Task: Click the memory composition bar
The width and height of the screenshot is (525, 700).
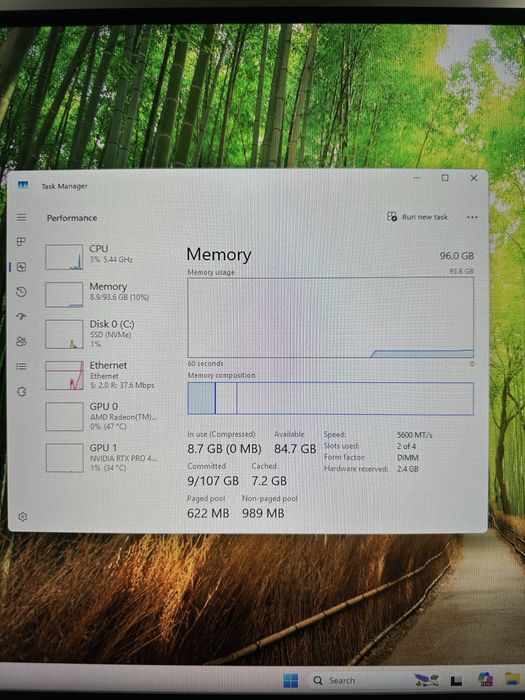Action: (330, 398)
